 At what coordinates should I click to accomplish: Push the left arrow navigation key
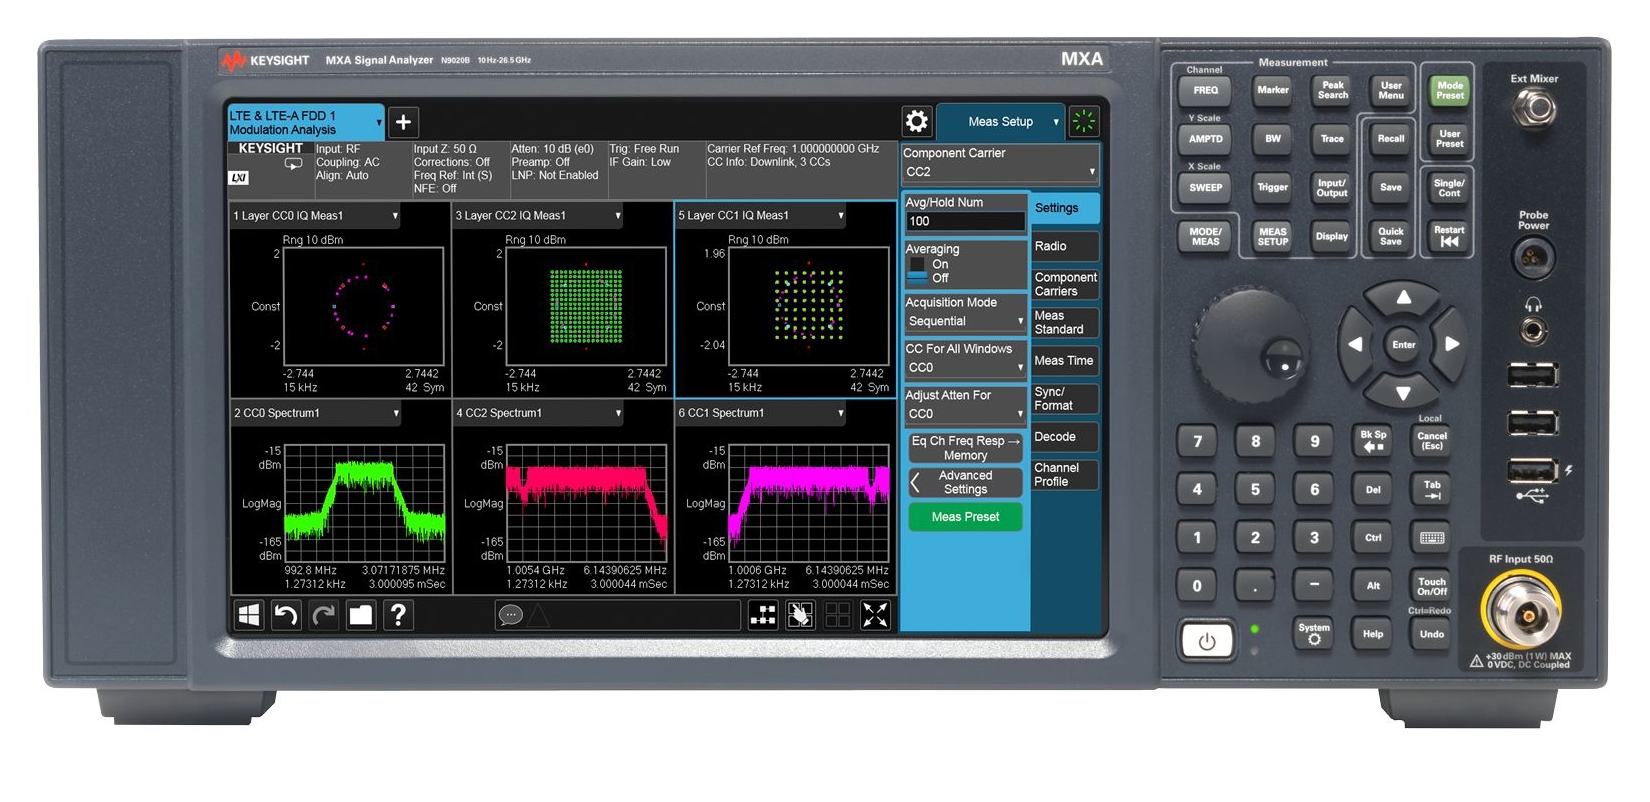pyautogui.click(x=1355, y=345)
